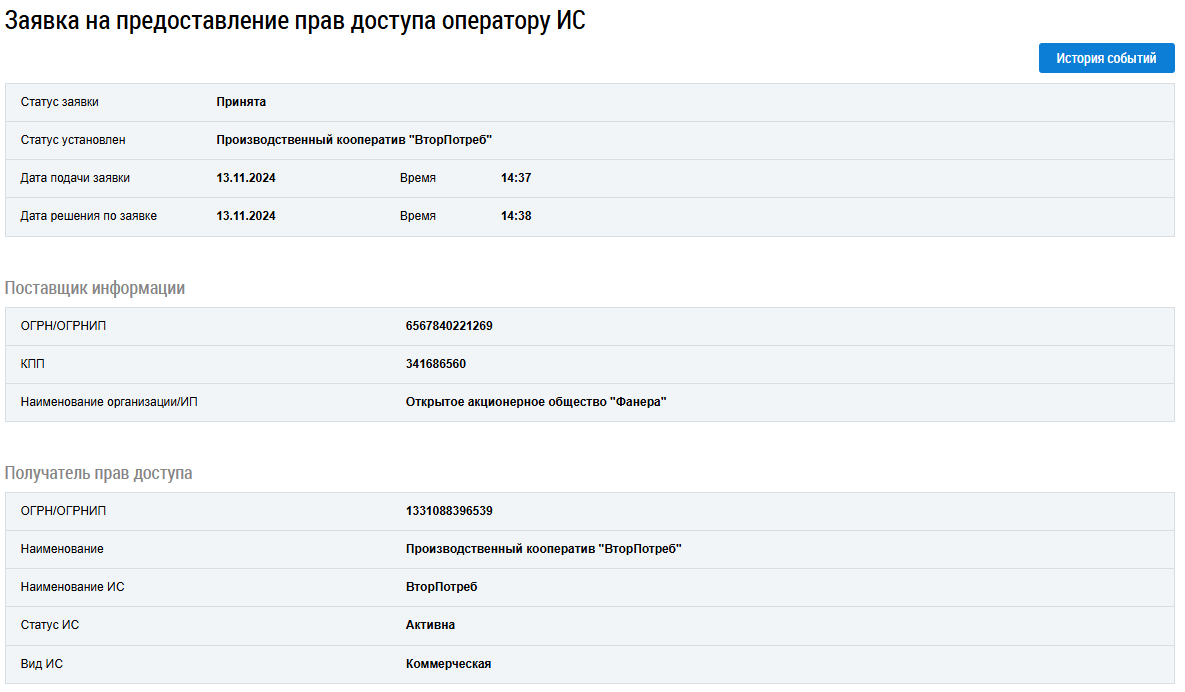Open the История событий event history
Screen dimensions: 1185x692
coord(1106,59)
